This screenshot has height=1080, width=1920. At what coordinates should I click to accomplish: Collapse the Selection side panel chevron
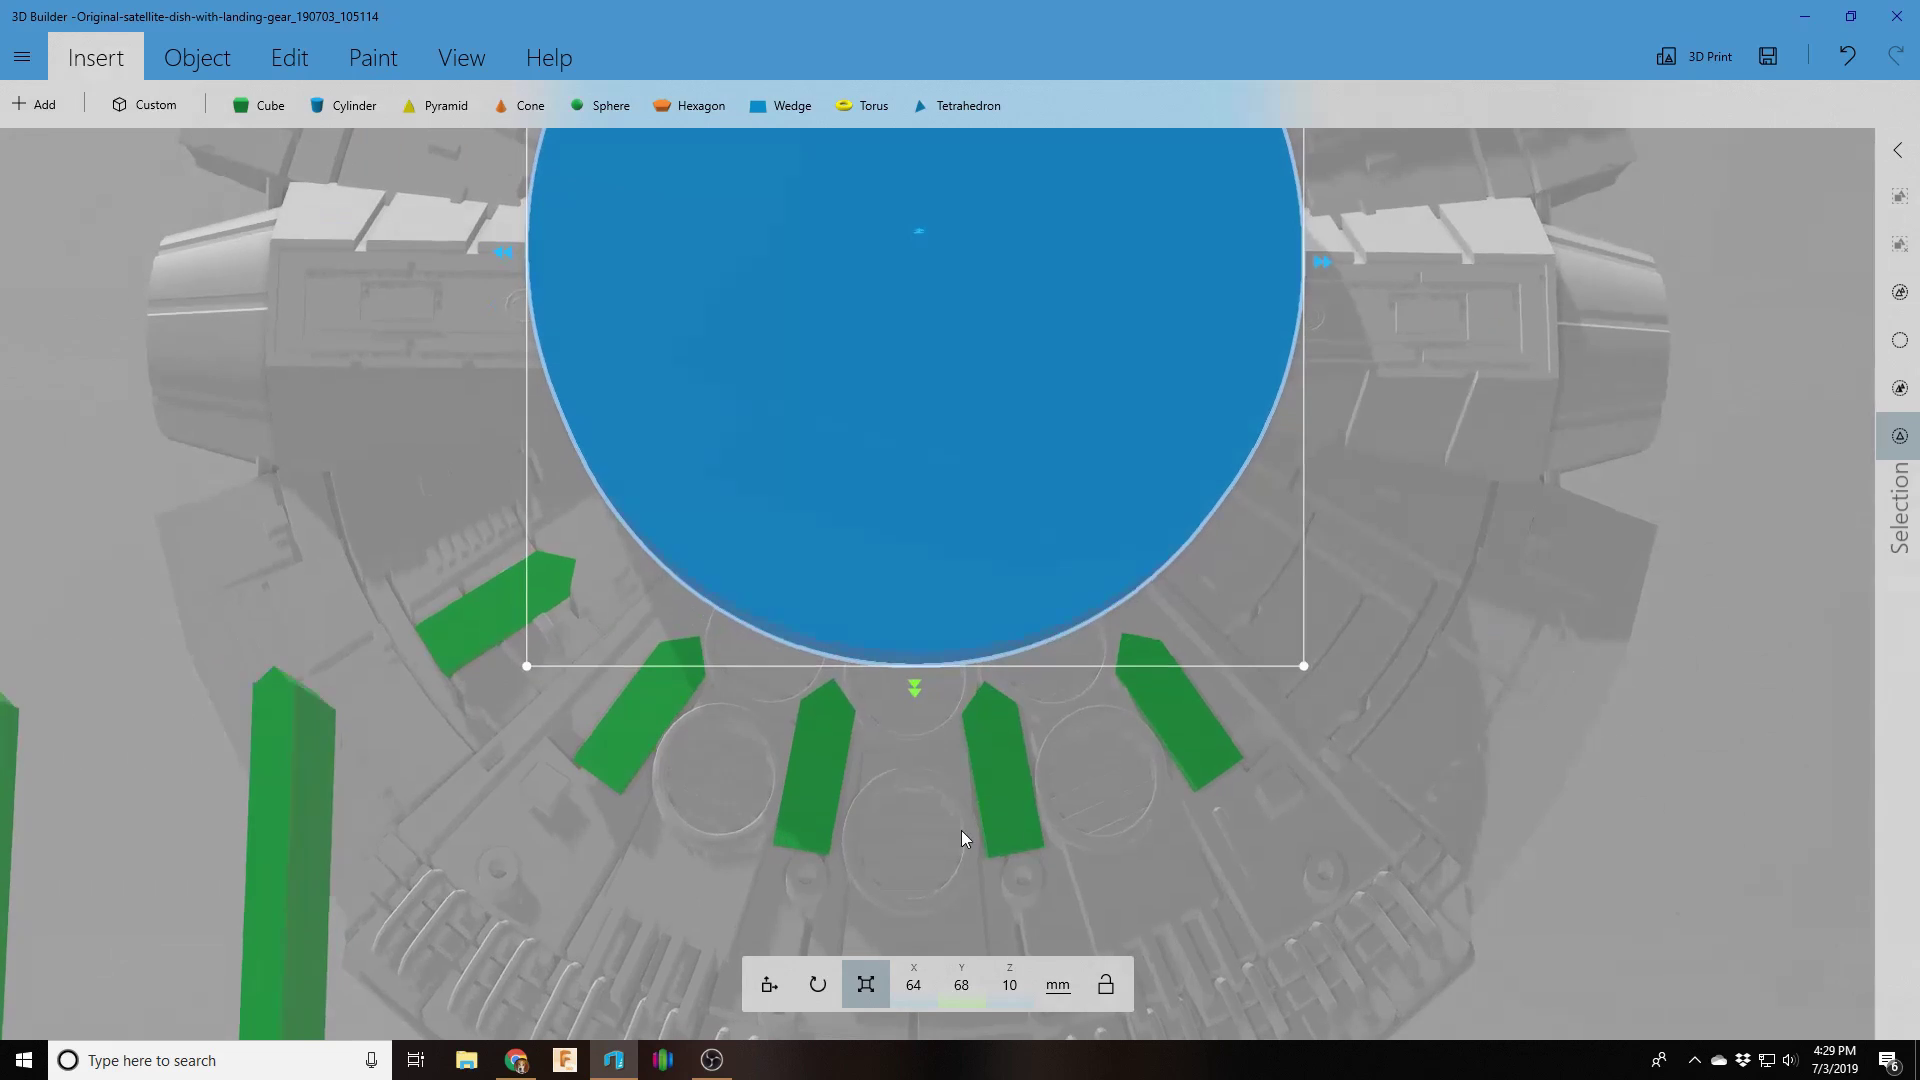pos(1898,150)
